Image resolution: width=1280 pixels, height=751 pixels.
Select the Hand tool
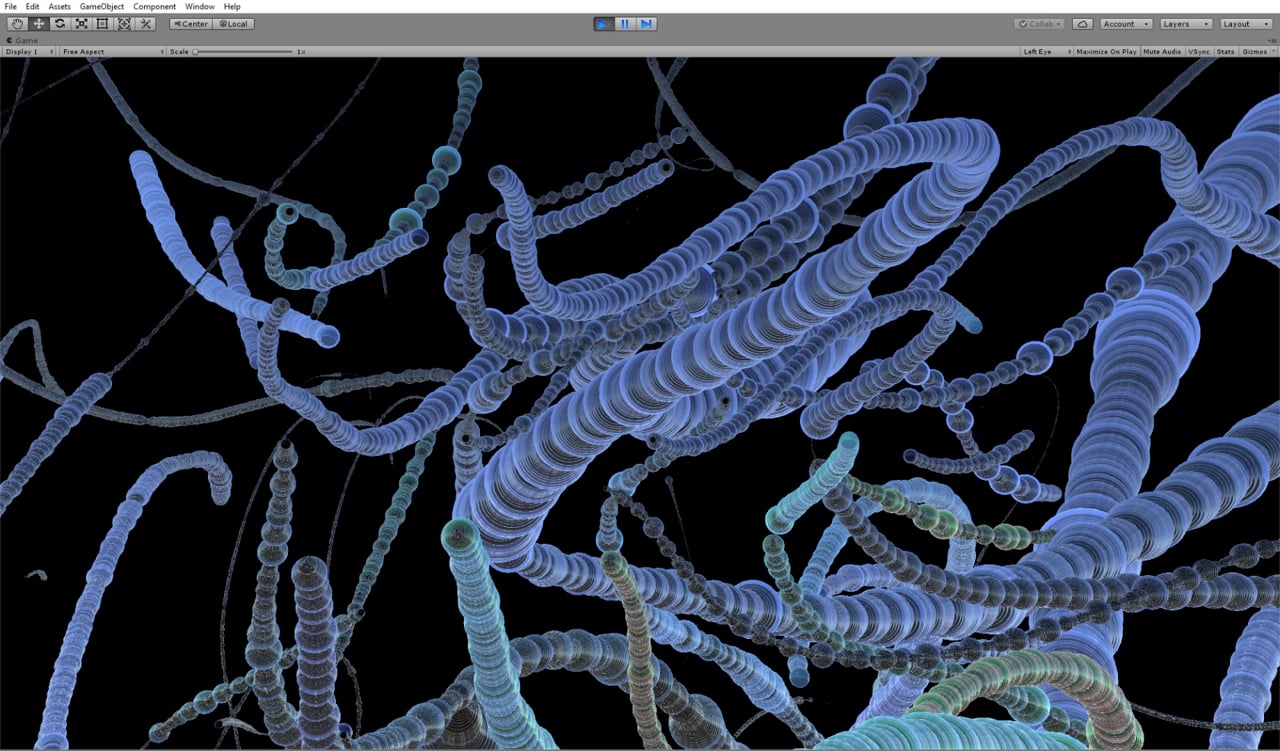18,24
